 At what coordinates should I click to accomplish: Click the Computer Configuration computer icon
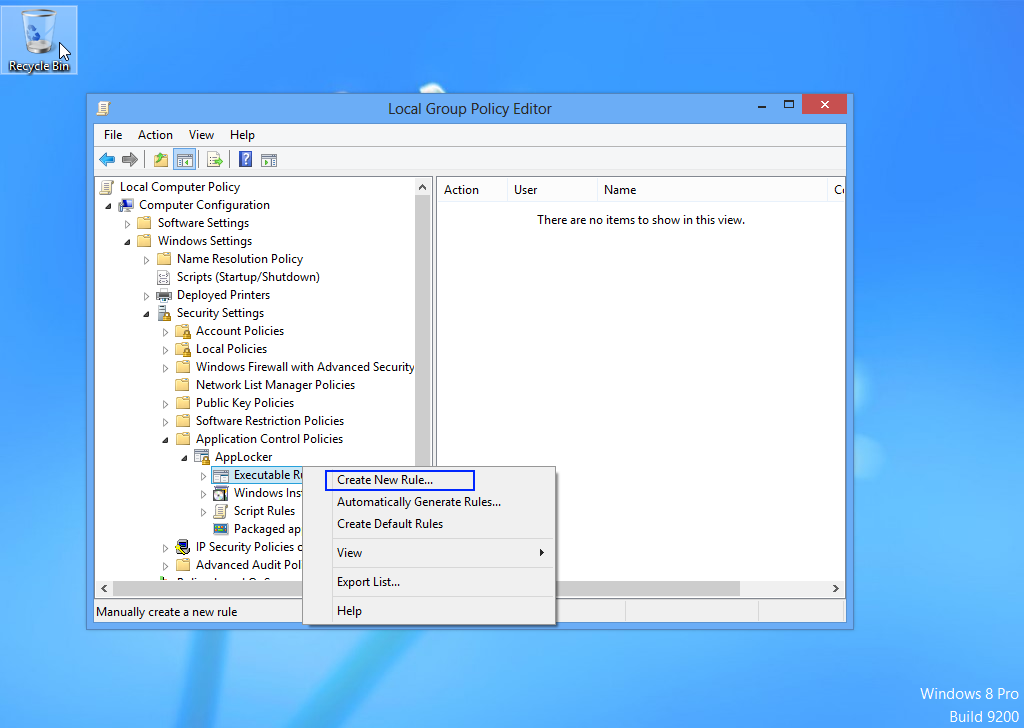(x=125, y=206)
